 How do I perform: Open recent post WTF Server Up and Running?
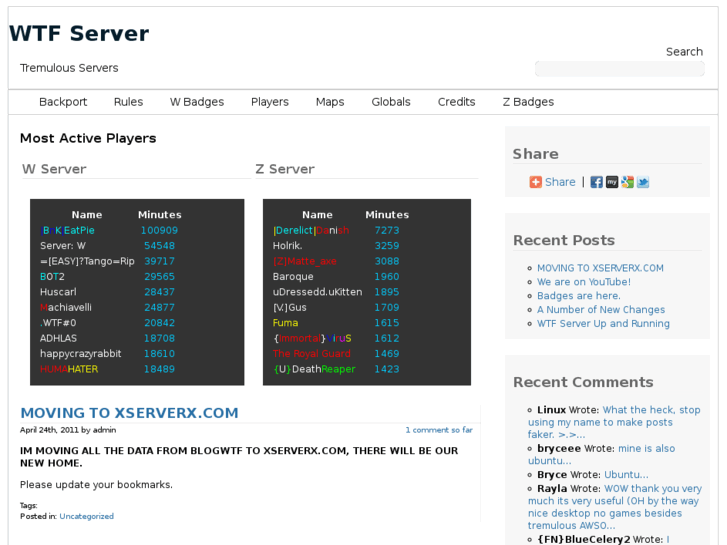(603, 324)
